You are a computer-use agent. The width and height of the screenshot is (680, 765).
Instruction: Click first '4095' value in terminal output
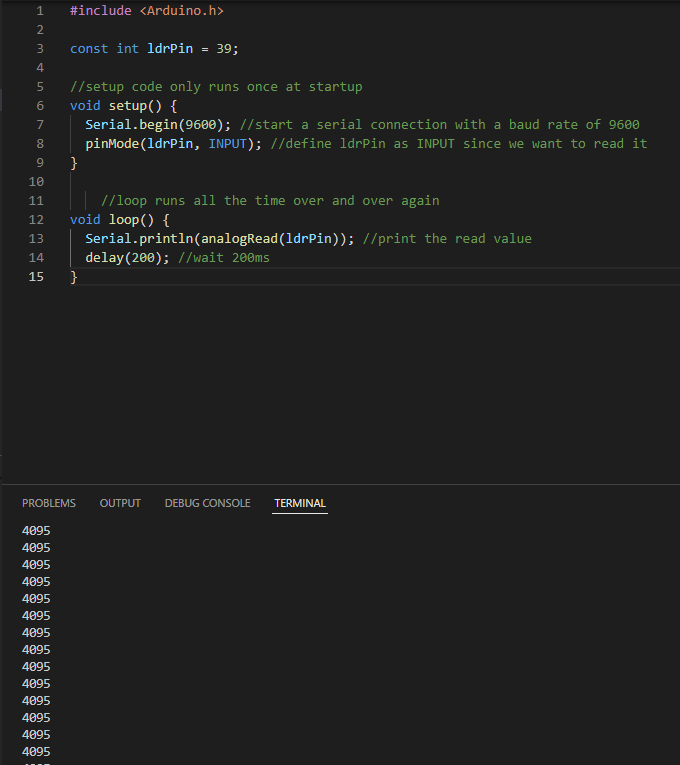tap(36, 530)
